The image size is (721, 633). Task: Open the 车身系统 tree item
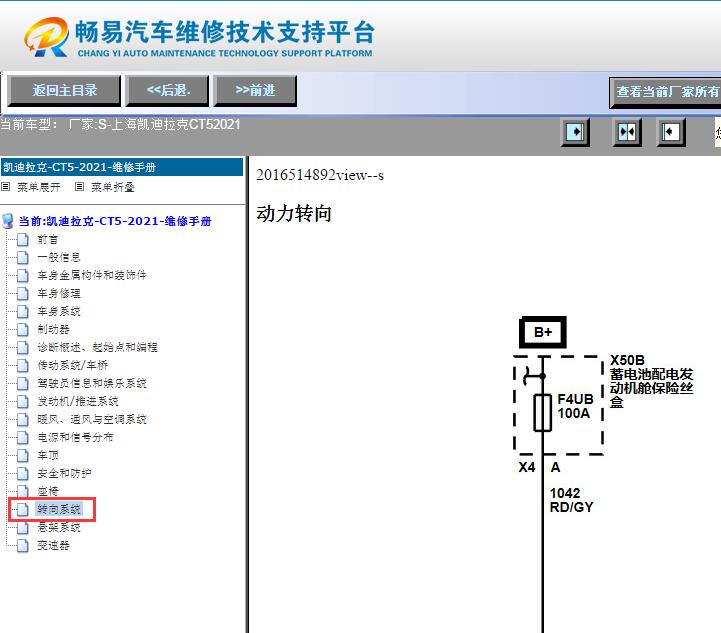coord(59,311)
